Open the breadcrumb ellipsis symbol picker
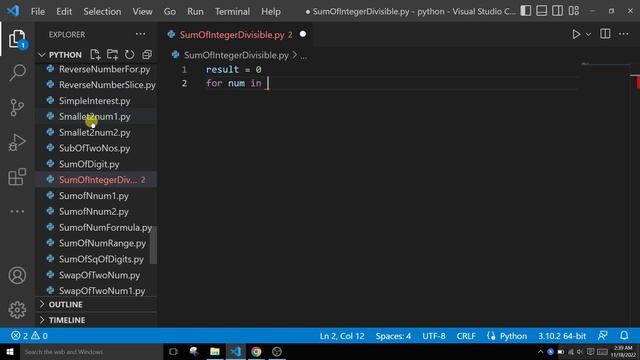This screenshot has width=640, height=360. (304, 56)
